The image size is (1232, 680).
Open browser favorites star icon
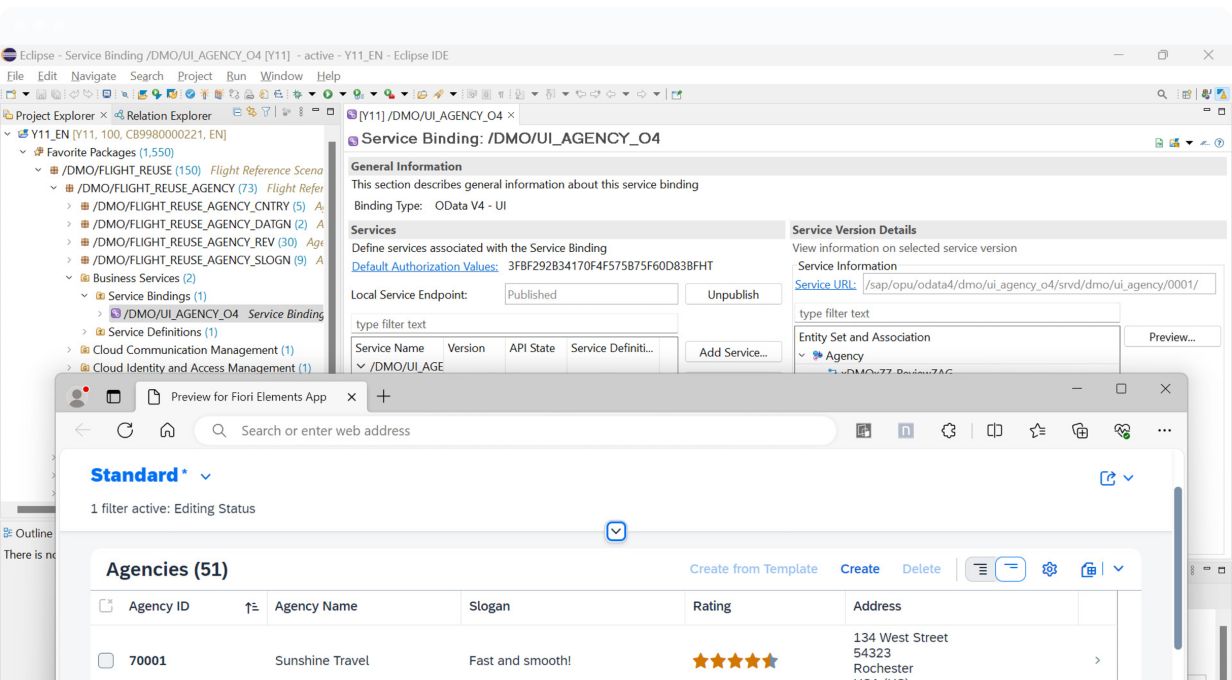click(x=1037, y=430)
